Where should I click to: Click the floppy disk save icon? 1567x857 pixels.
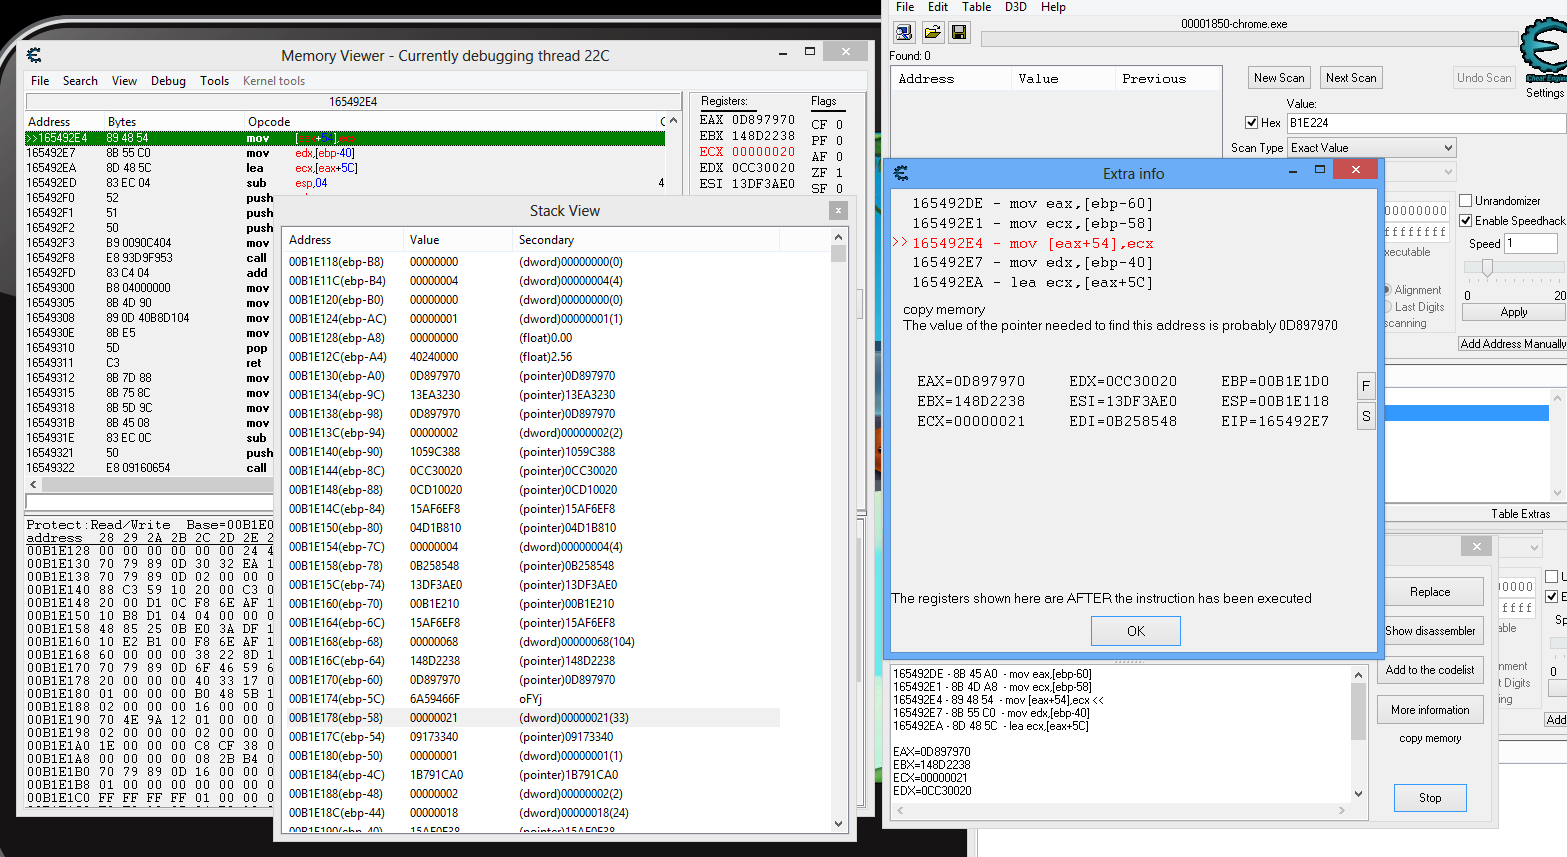(959, 33)
